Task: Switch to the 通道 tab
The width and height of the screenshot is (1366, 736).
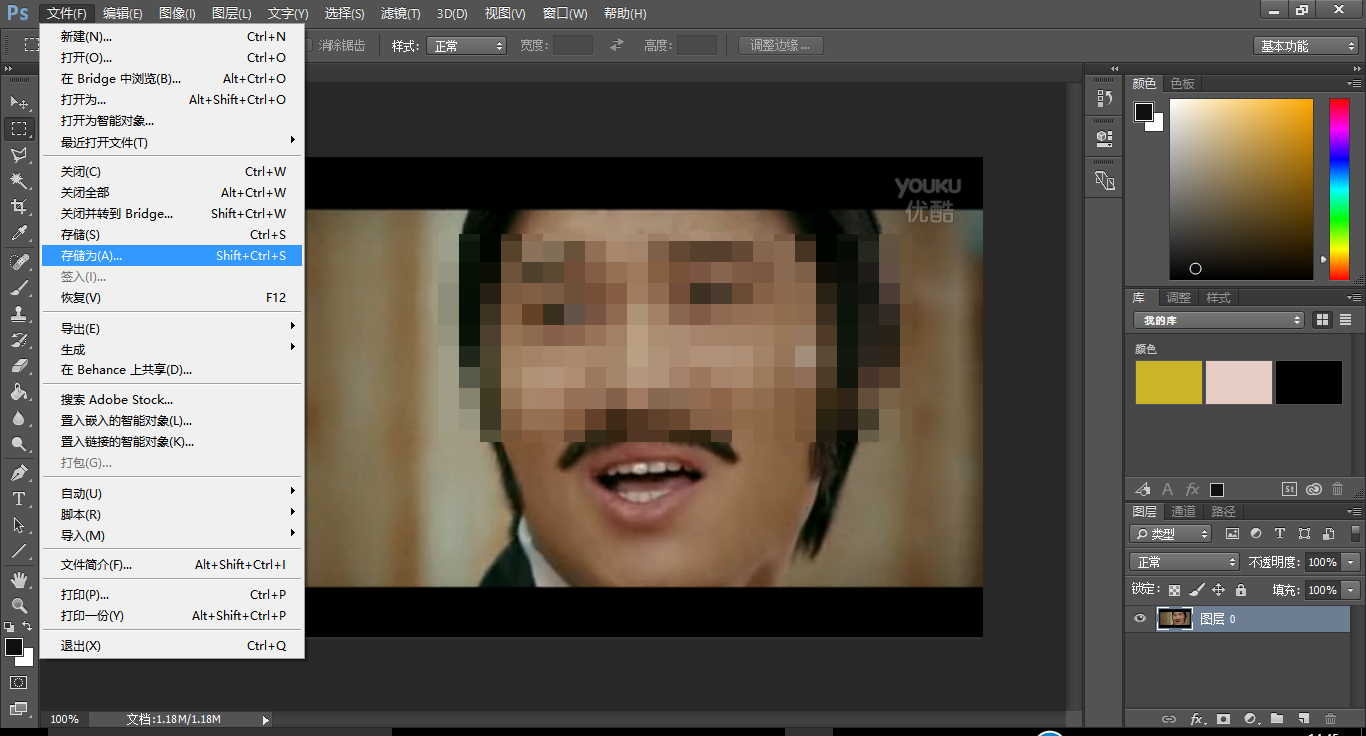Action: pyautogui.click(x=1183, y=512)
